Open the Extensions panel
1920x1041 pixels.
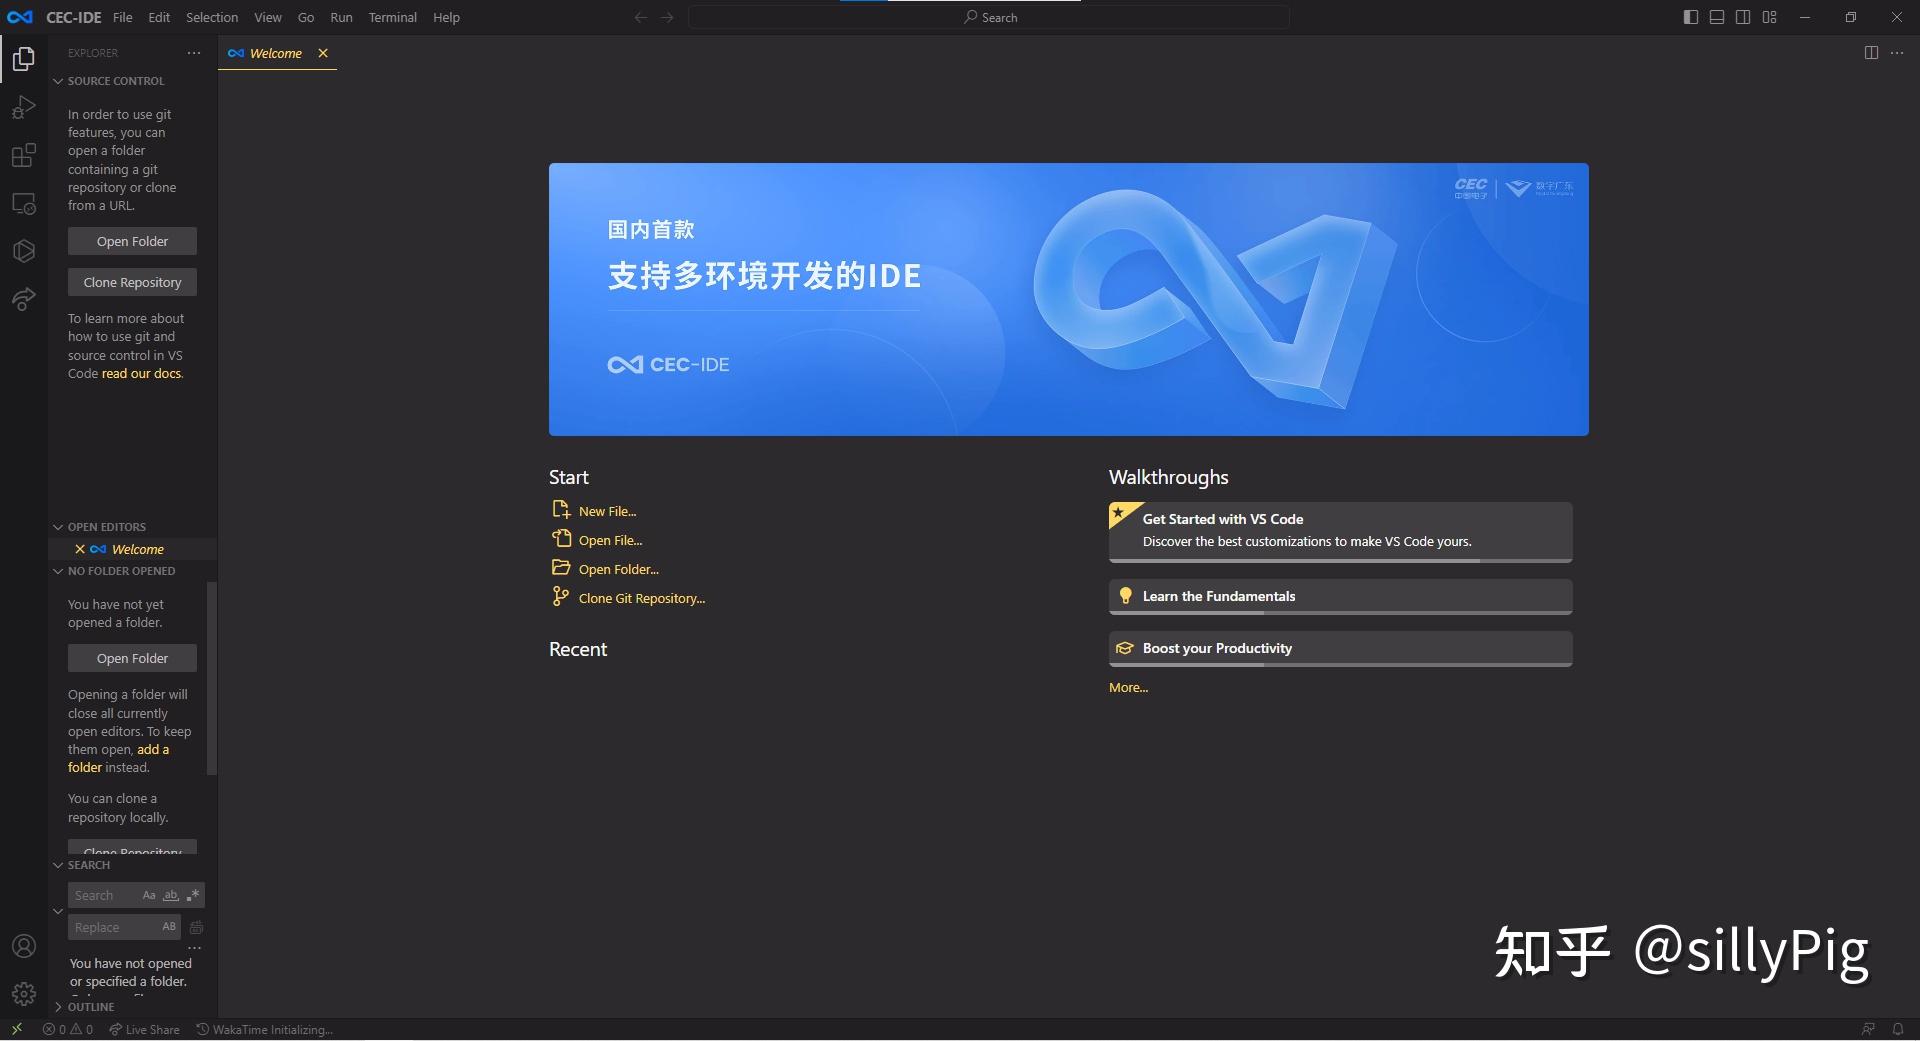[23, 155]
